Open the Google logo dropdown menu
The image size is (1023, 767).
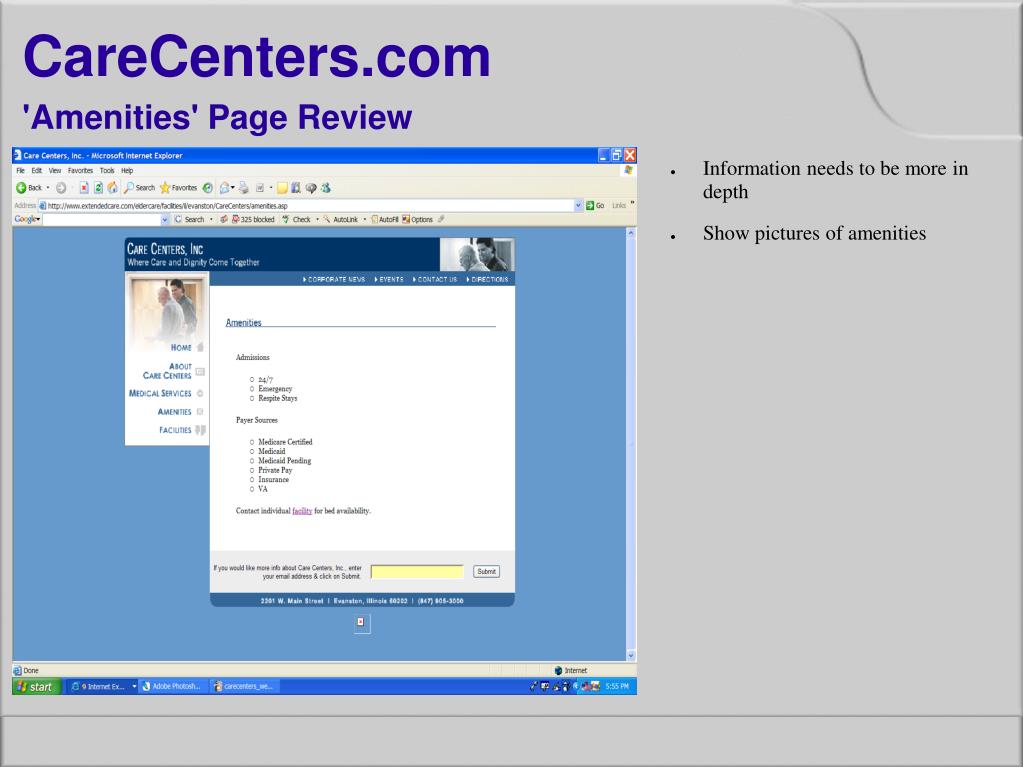click(27, 219)
